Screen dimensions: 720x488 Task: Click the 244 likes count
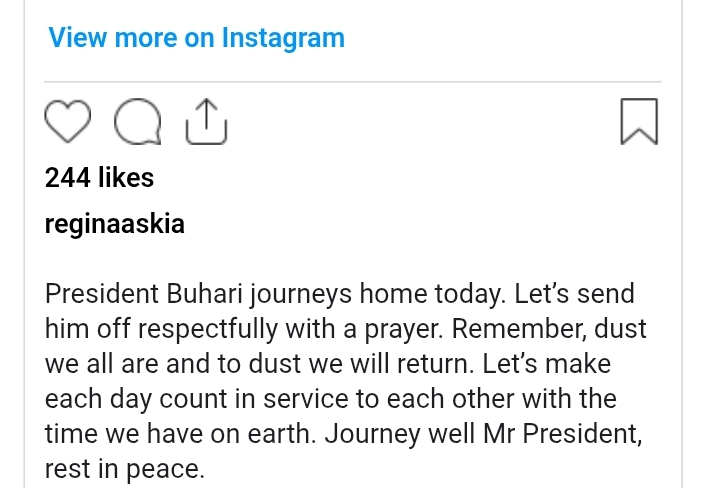pos(99,178)
